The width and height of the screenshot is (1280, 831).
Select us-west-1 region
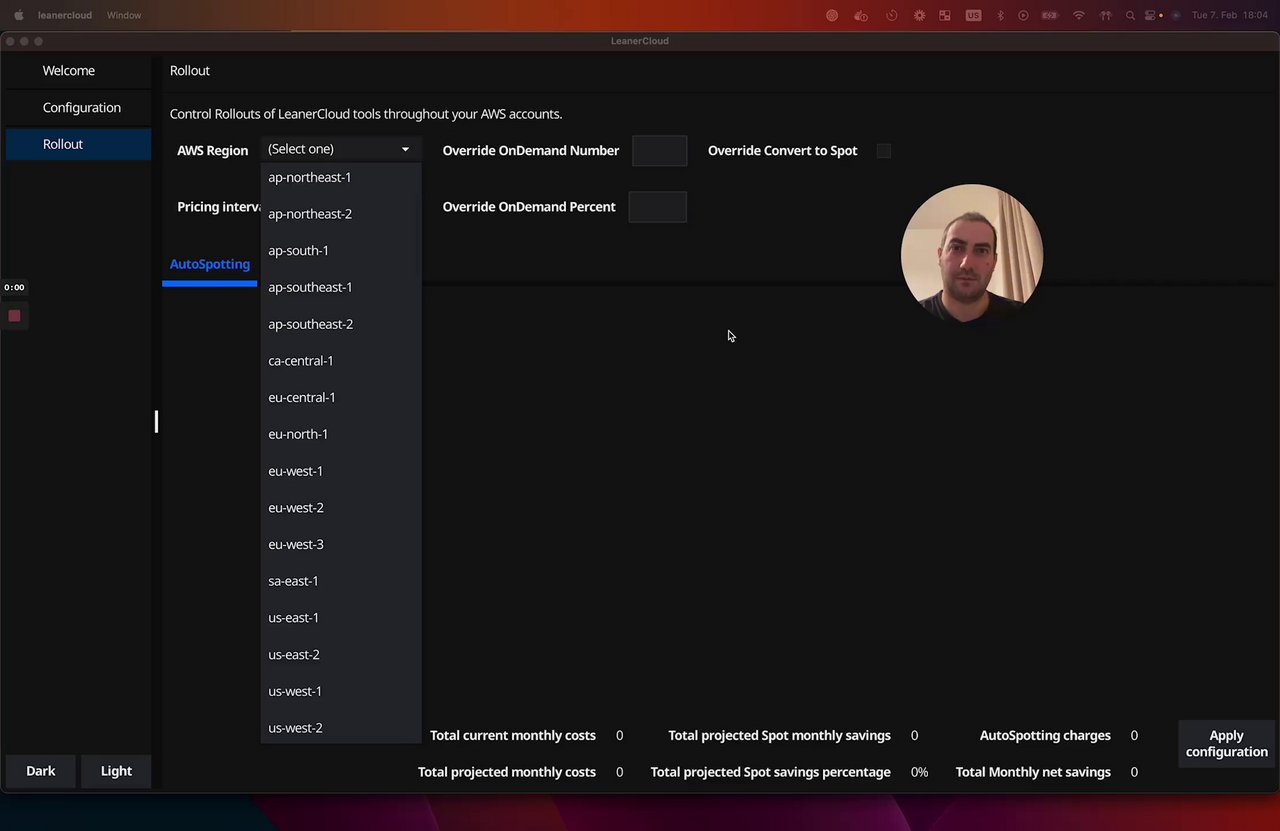point(341,691)
